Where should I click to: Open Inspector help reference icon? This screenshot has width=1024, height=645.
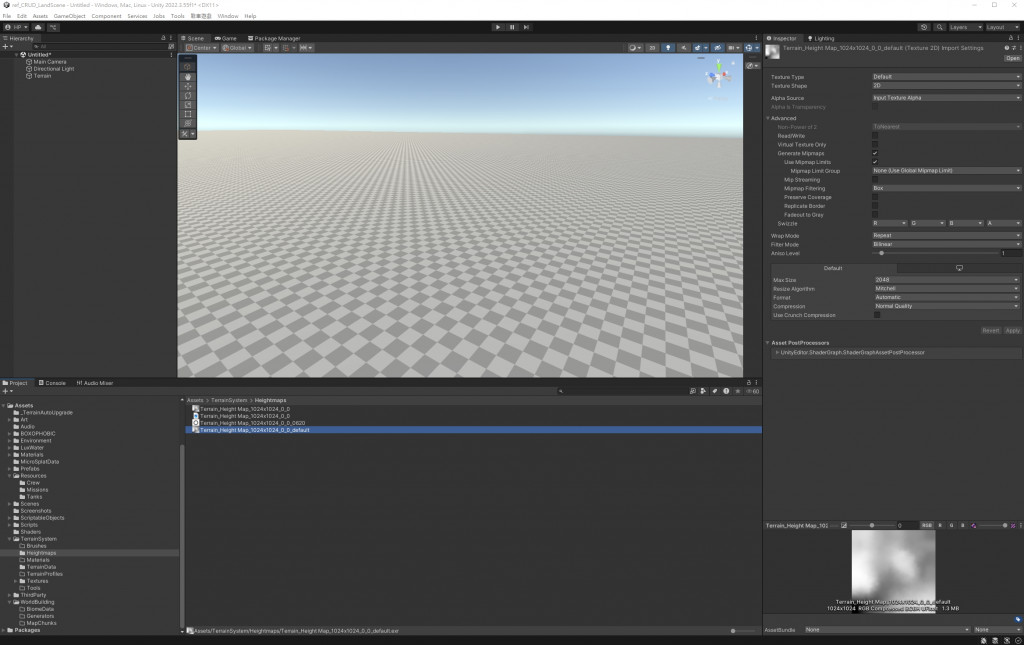tap(1006, 48)
